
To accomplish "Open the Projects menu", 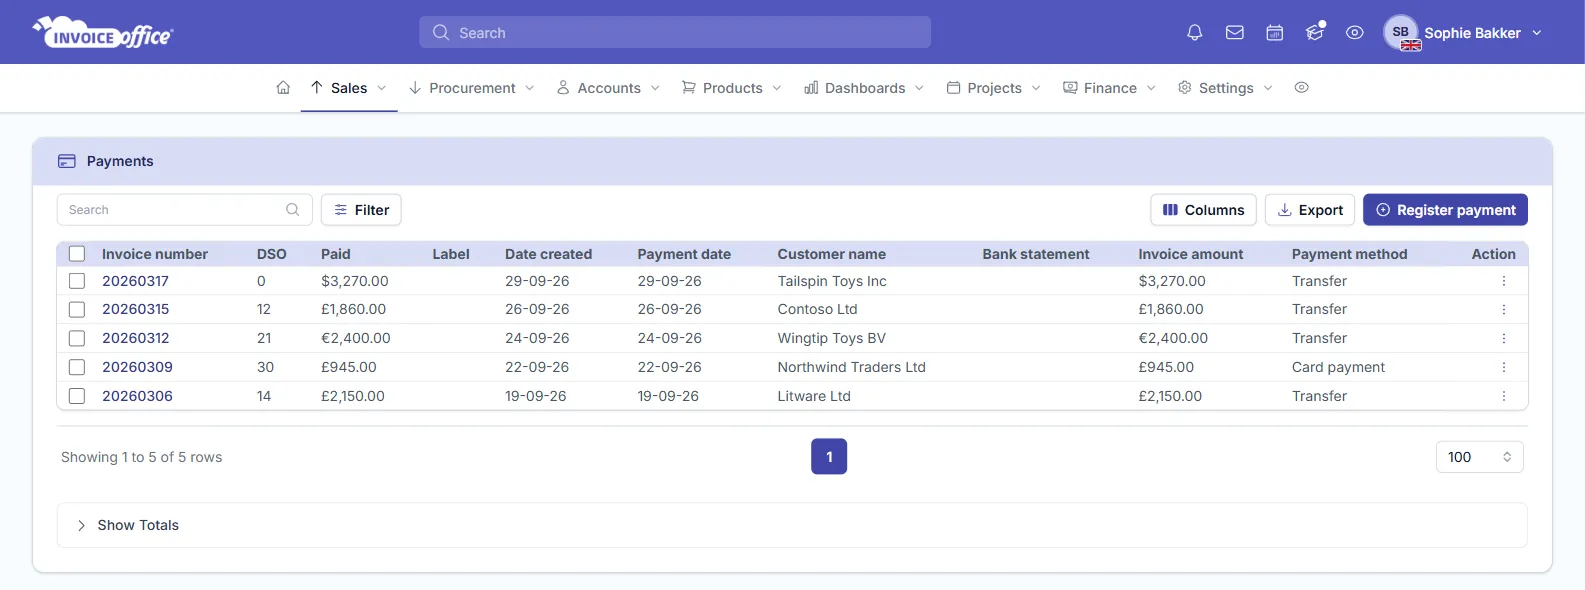I will click(994, 88).
